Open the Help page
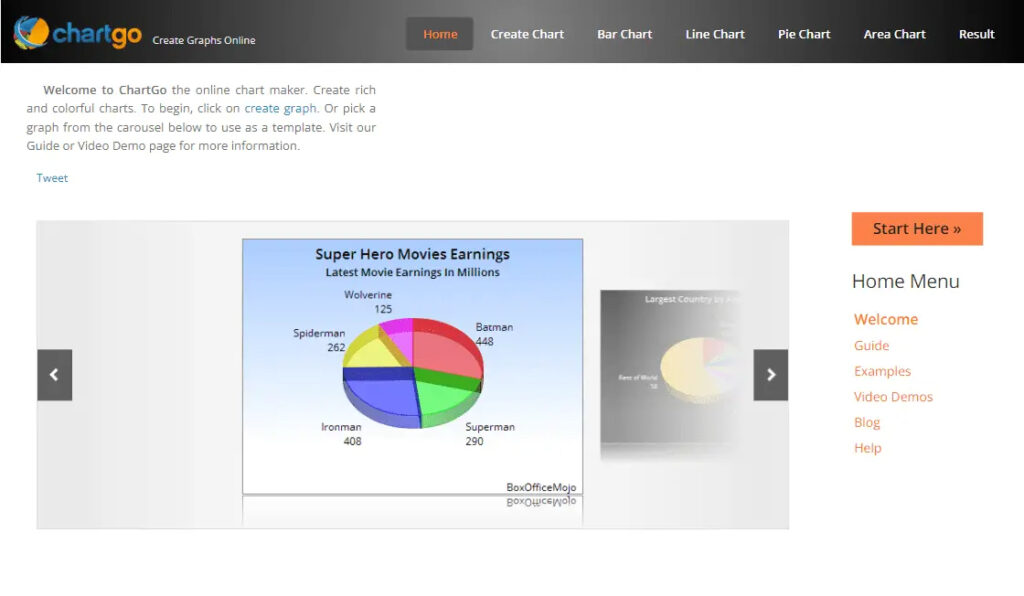Image resolution: width=1024 pixels, height=596 pixels. [866, 448]
